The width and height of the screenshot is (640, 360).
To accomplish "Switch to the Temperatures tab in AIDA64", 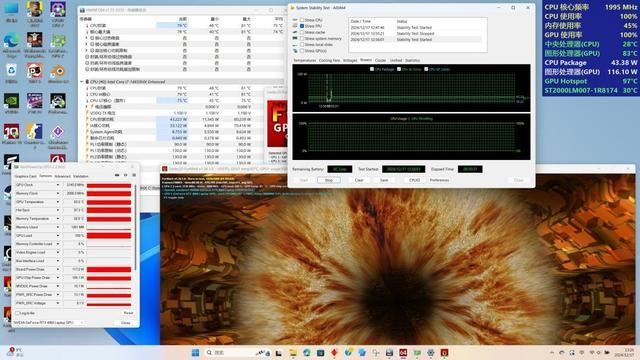I will 304,60.
